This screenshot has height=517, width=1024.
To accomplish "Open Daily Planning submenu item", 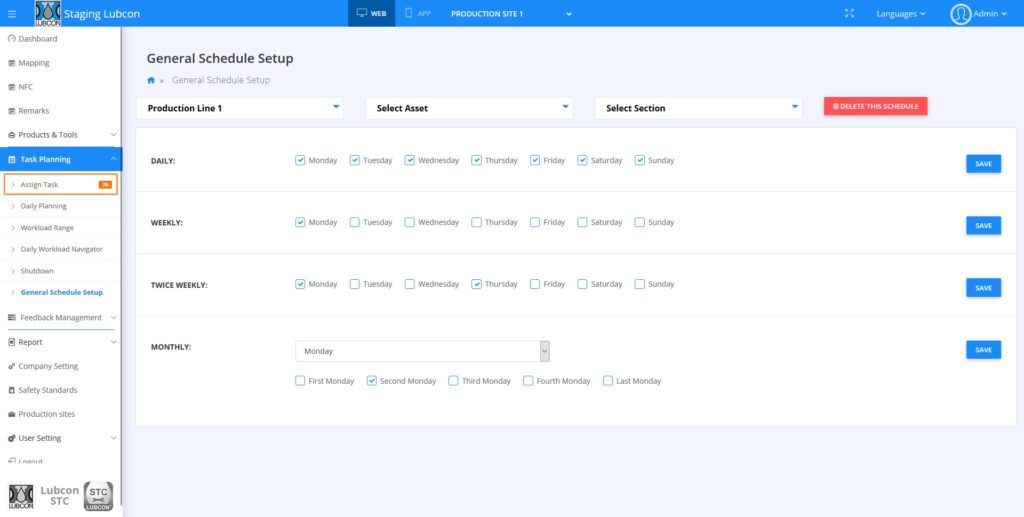I will [43, 206].
